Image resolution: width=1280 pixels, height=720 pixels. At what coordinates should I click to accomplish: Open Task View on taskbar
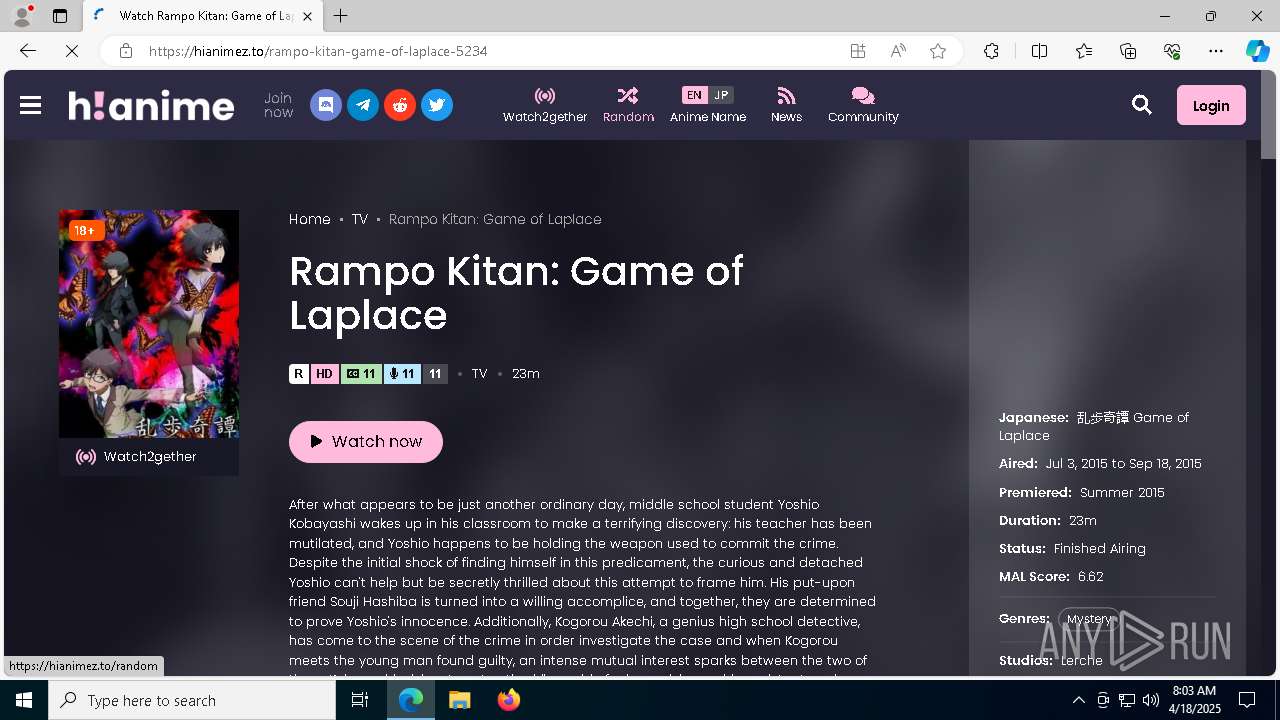(x=360, y=700)
